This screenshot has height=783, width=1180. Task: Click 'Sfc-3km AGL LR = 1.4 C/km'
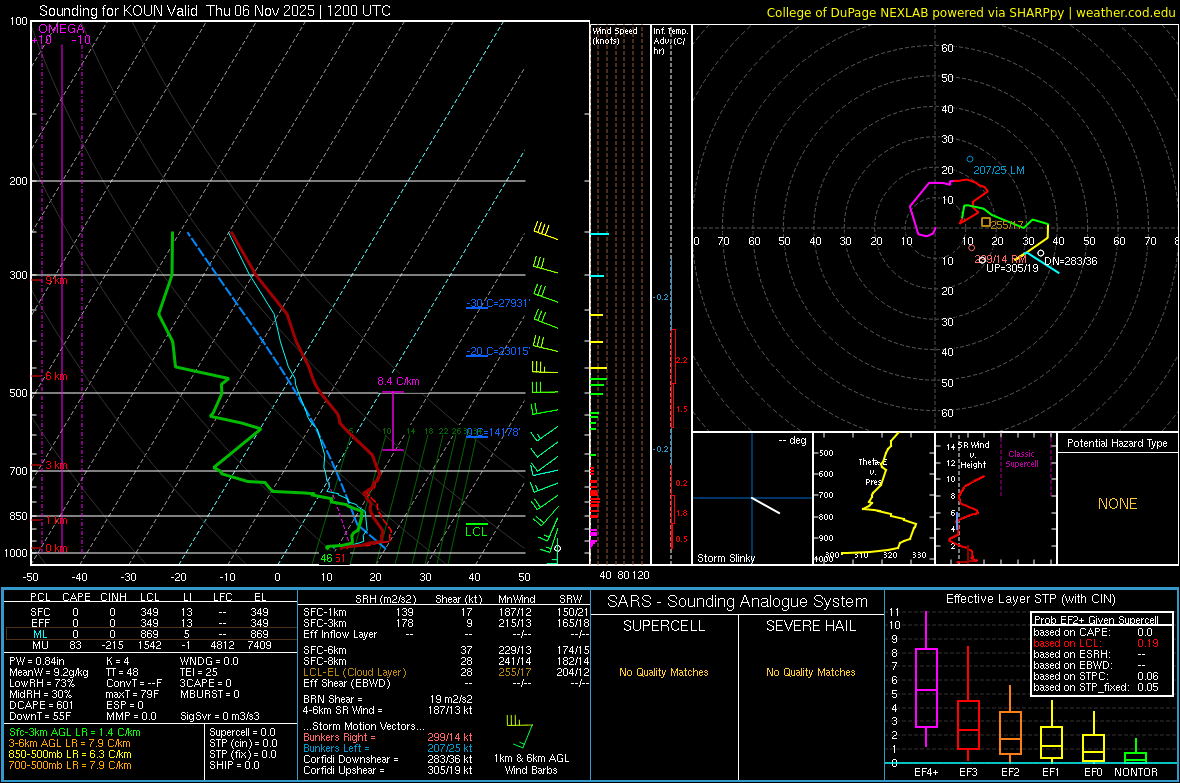click(75, 732)
